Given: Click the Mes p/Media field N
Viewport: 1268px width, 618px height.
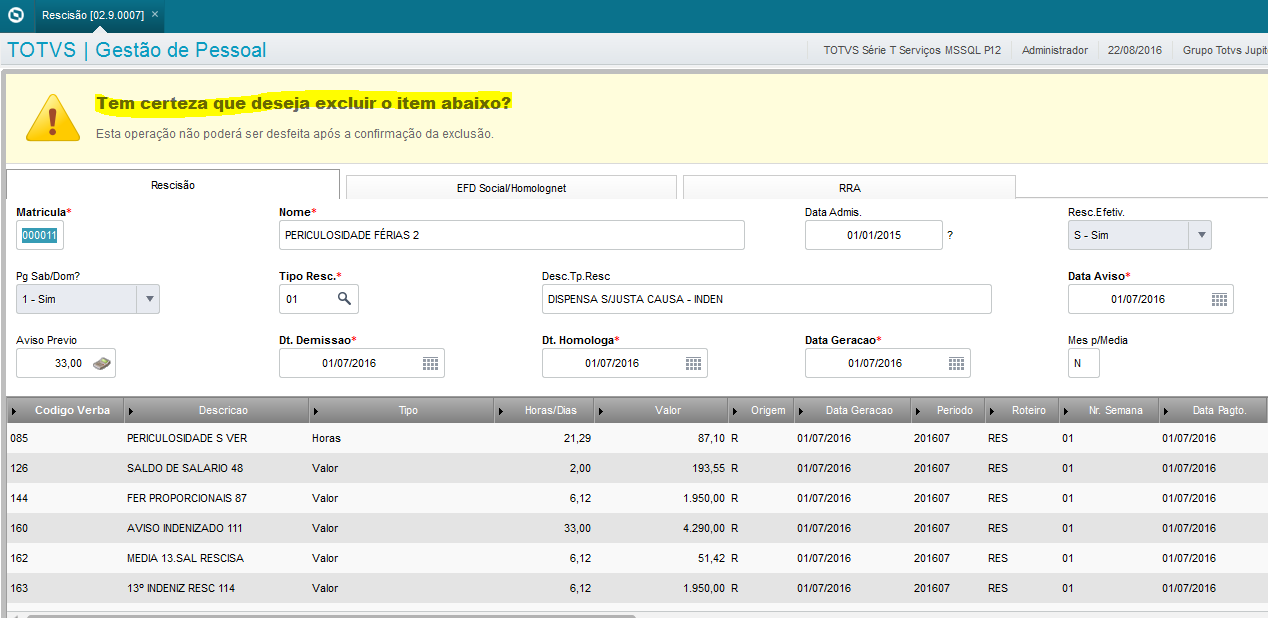Looking at the screenshot, I should (x=1084, y=363).
